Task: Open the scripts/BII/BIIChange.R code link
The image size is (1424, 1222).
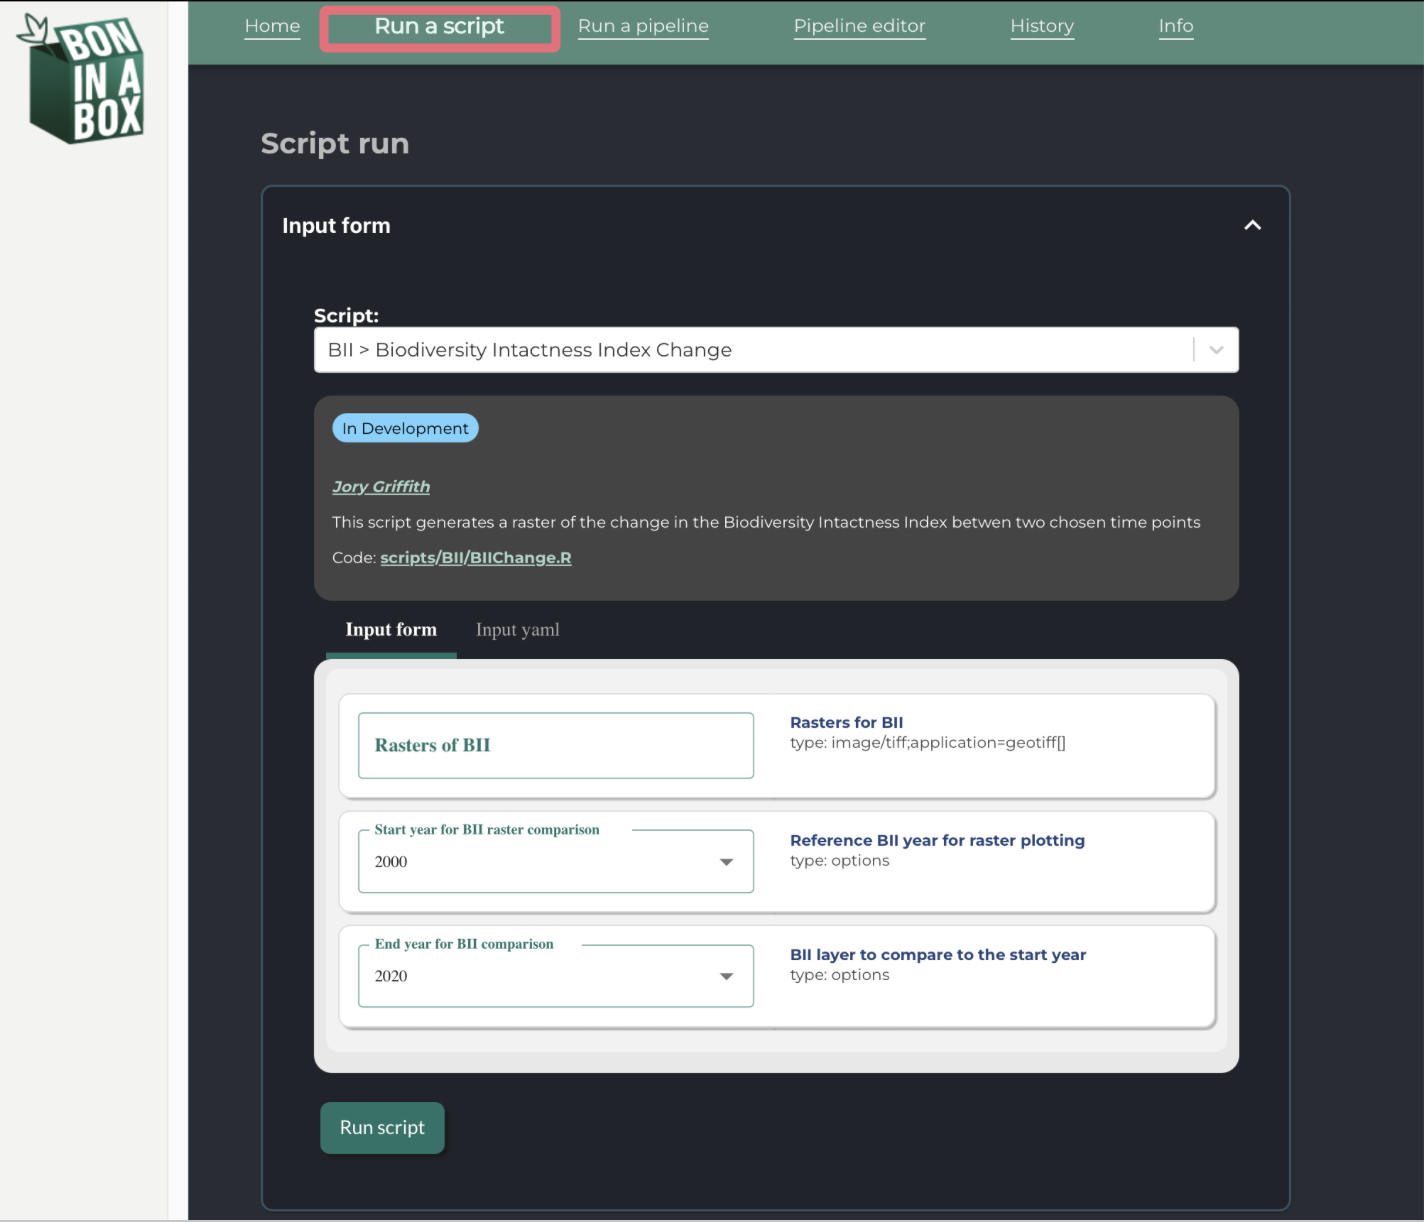Action: 476,558
